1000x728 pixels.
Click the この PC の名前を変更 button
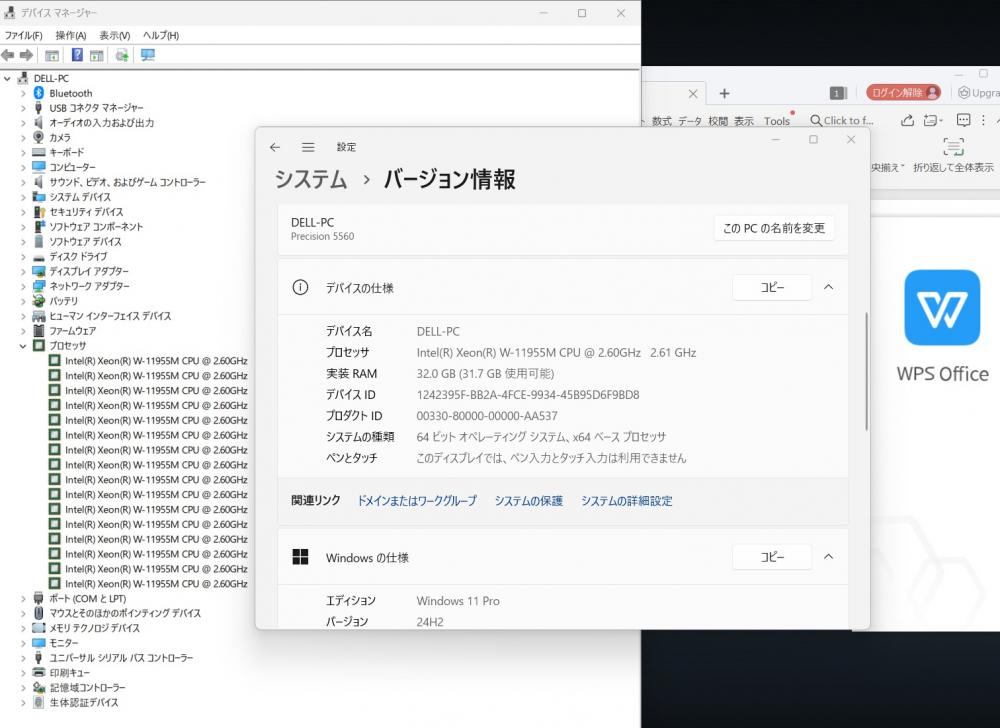point(774,228)
